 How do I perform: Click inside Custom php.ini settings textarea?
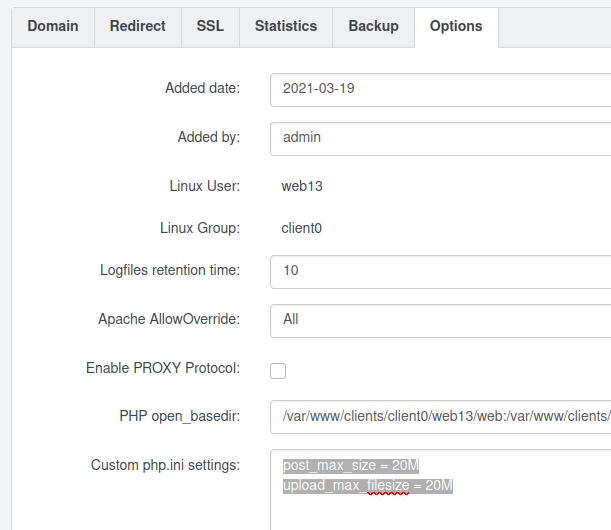pos(440,507)
